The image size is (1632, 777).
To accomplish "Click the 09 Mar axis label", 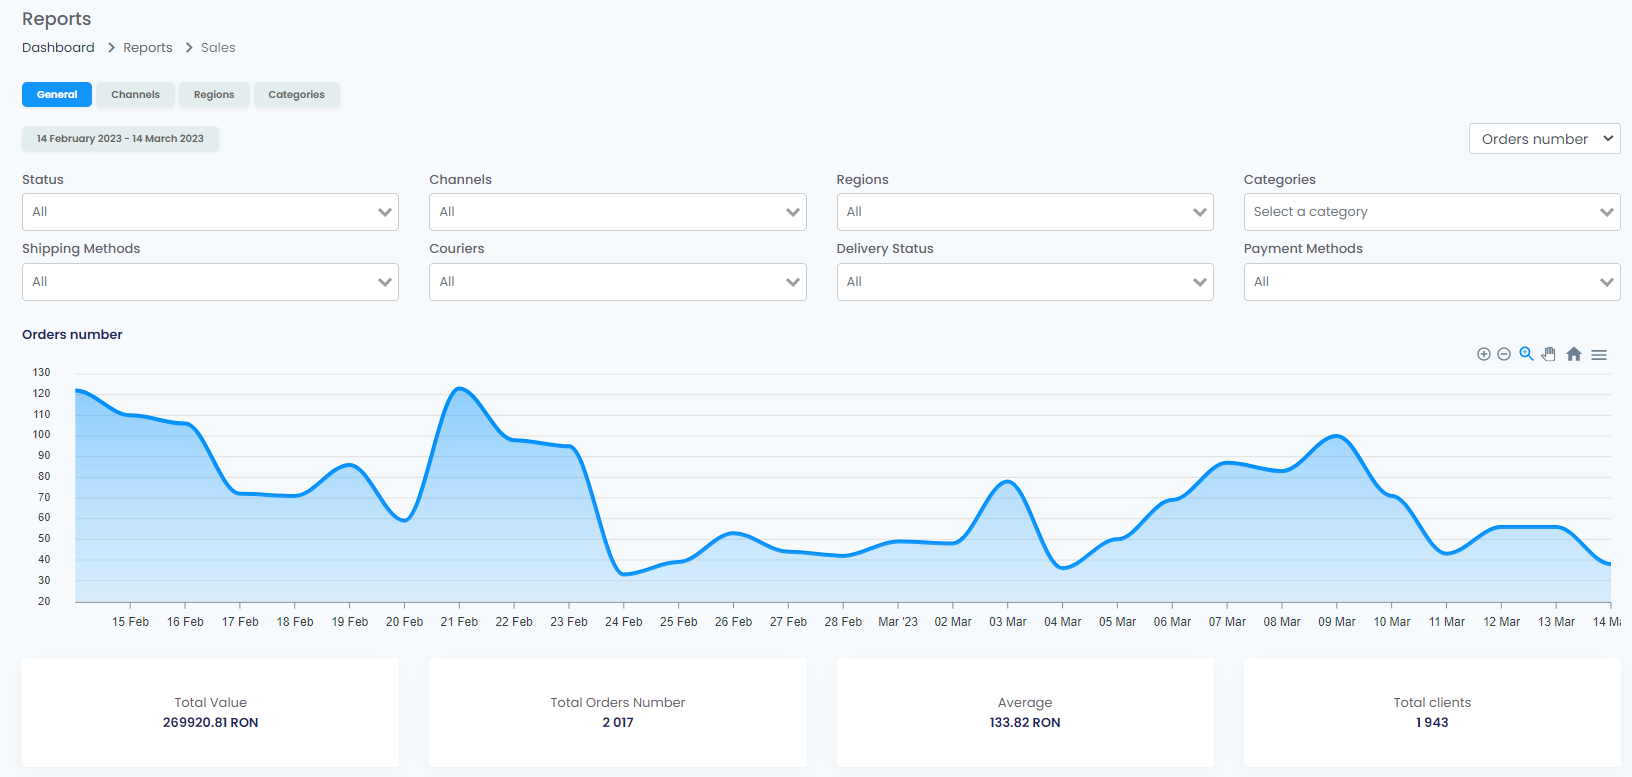I will pos(1337,622).
